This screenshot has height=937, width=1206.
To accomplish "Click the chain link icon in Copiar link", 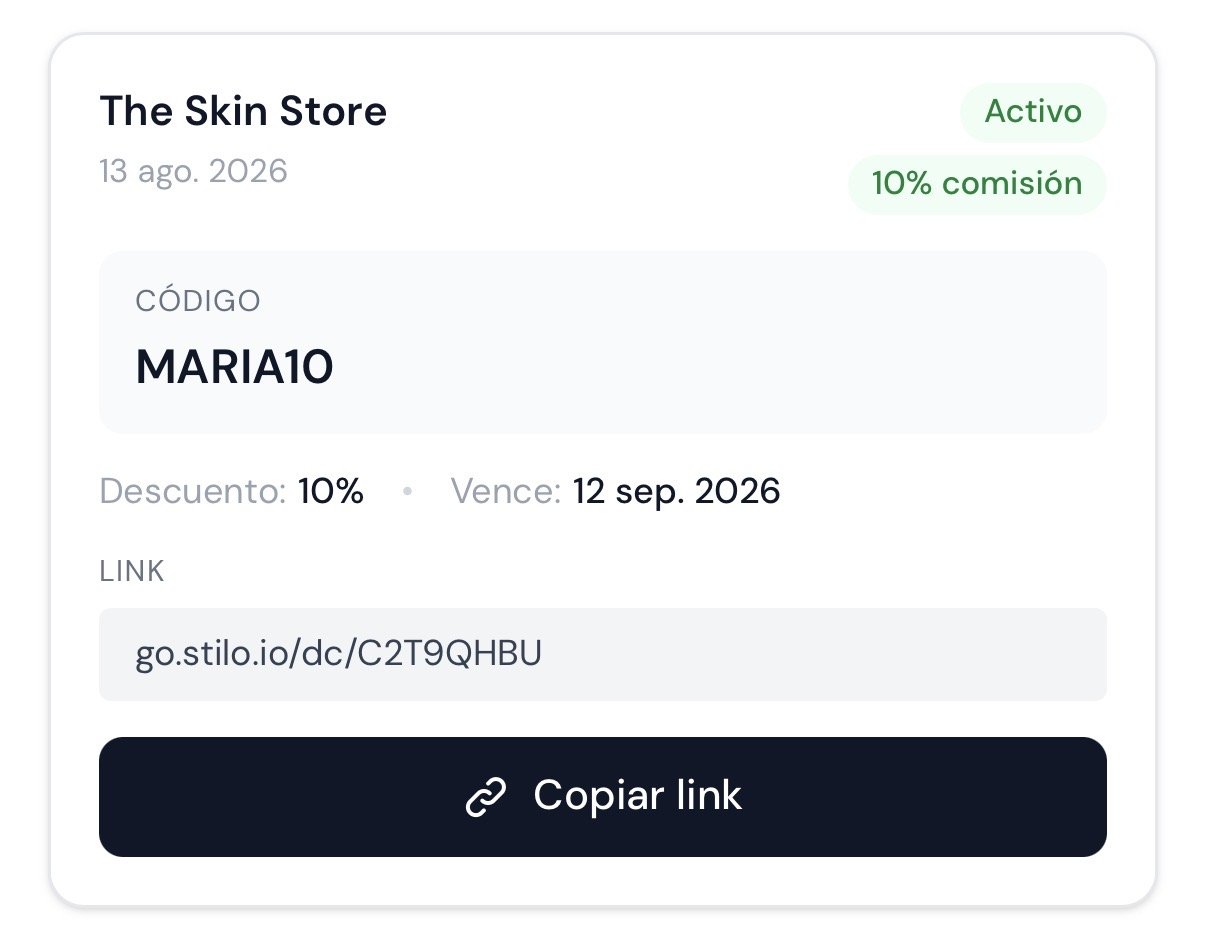I will tap(486, 797).
